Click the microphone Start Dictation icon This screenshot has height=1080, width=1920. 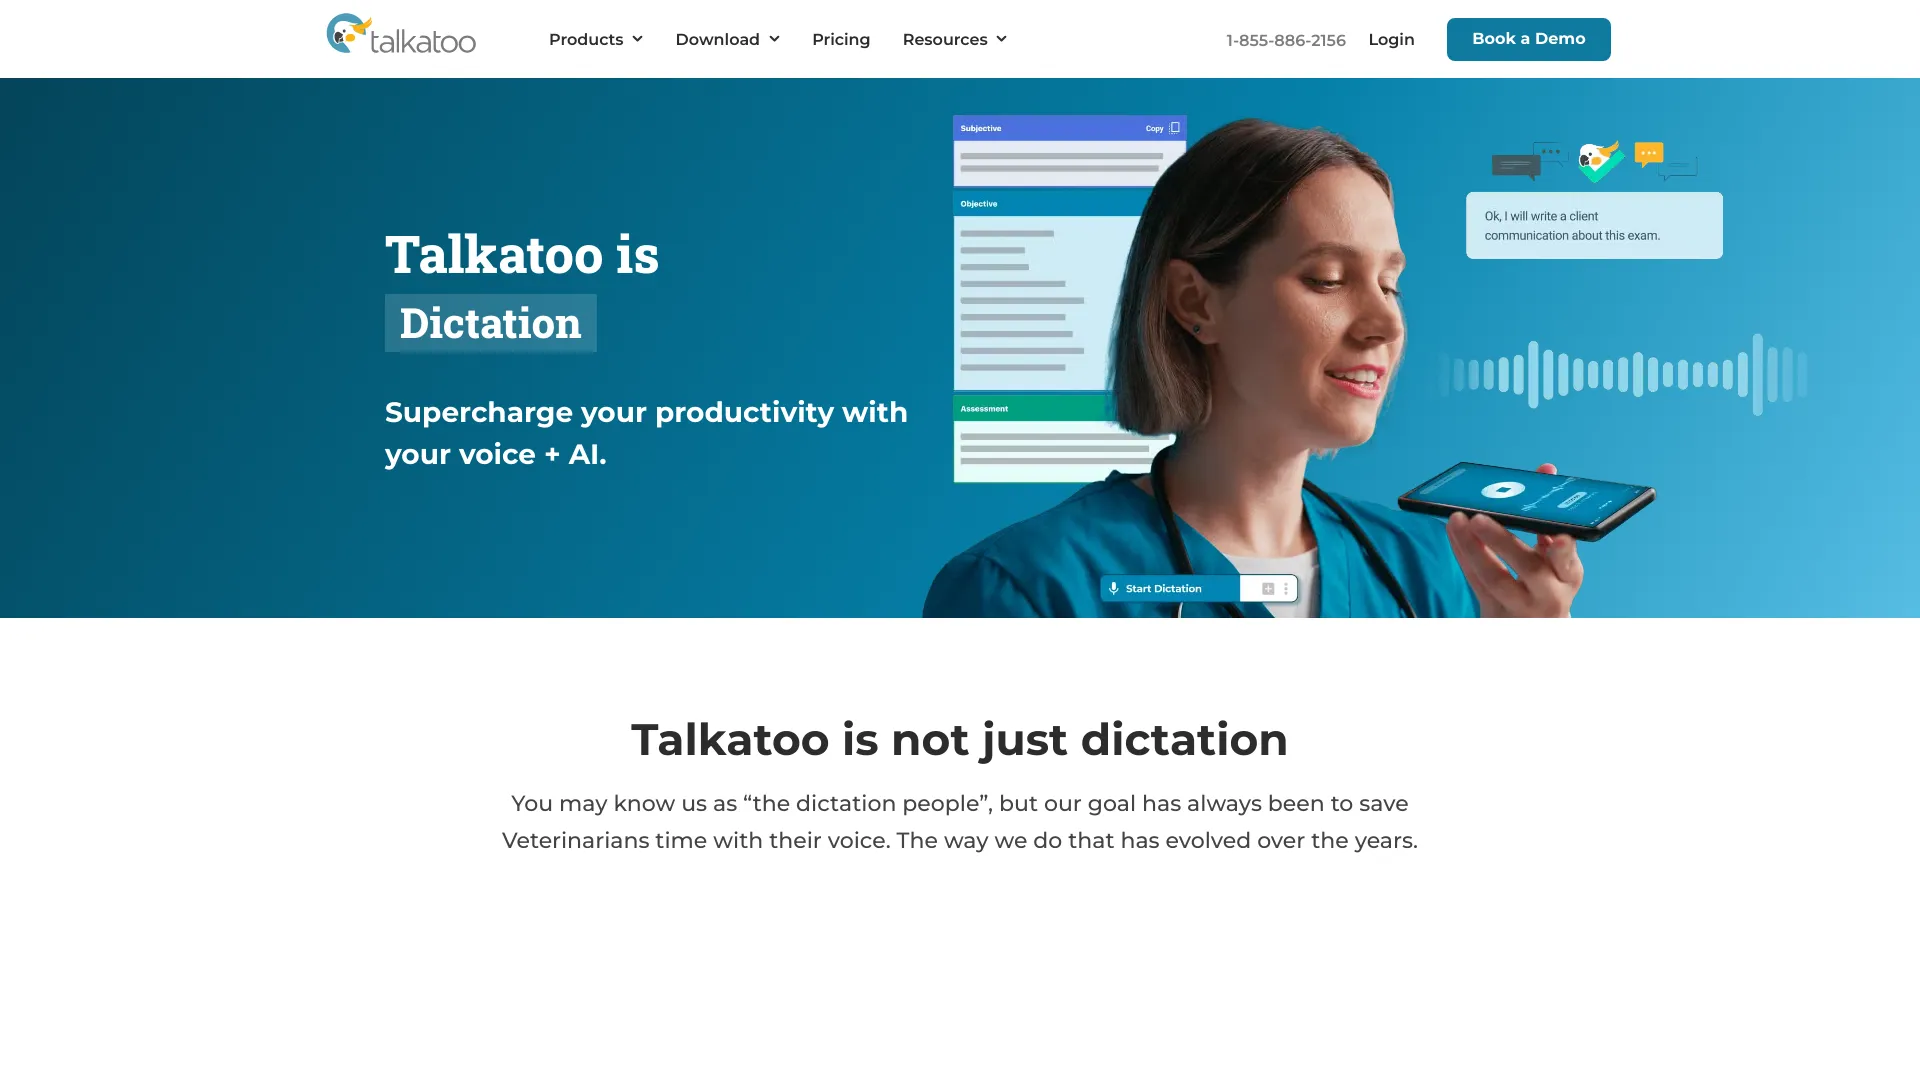coord(1114,588)
